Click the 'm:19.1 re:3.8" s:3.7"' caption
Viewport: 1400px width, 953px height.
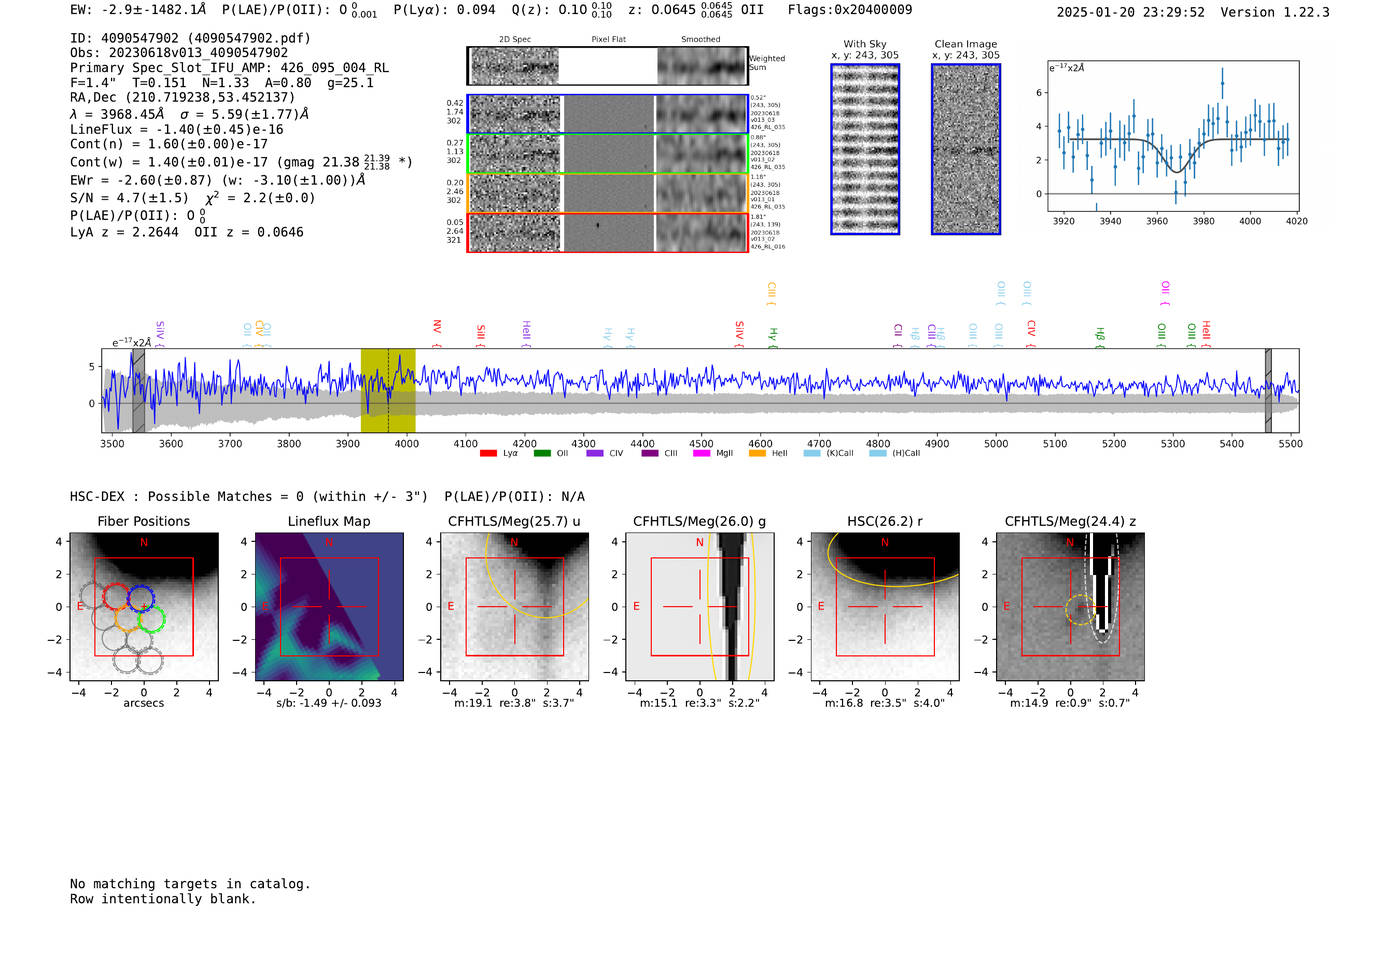pyautogui.click(x=514, y=703)
